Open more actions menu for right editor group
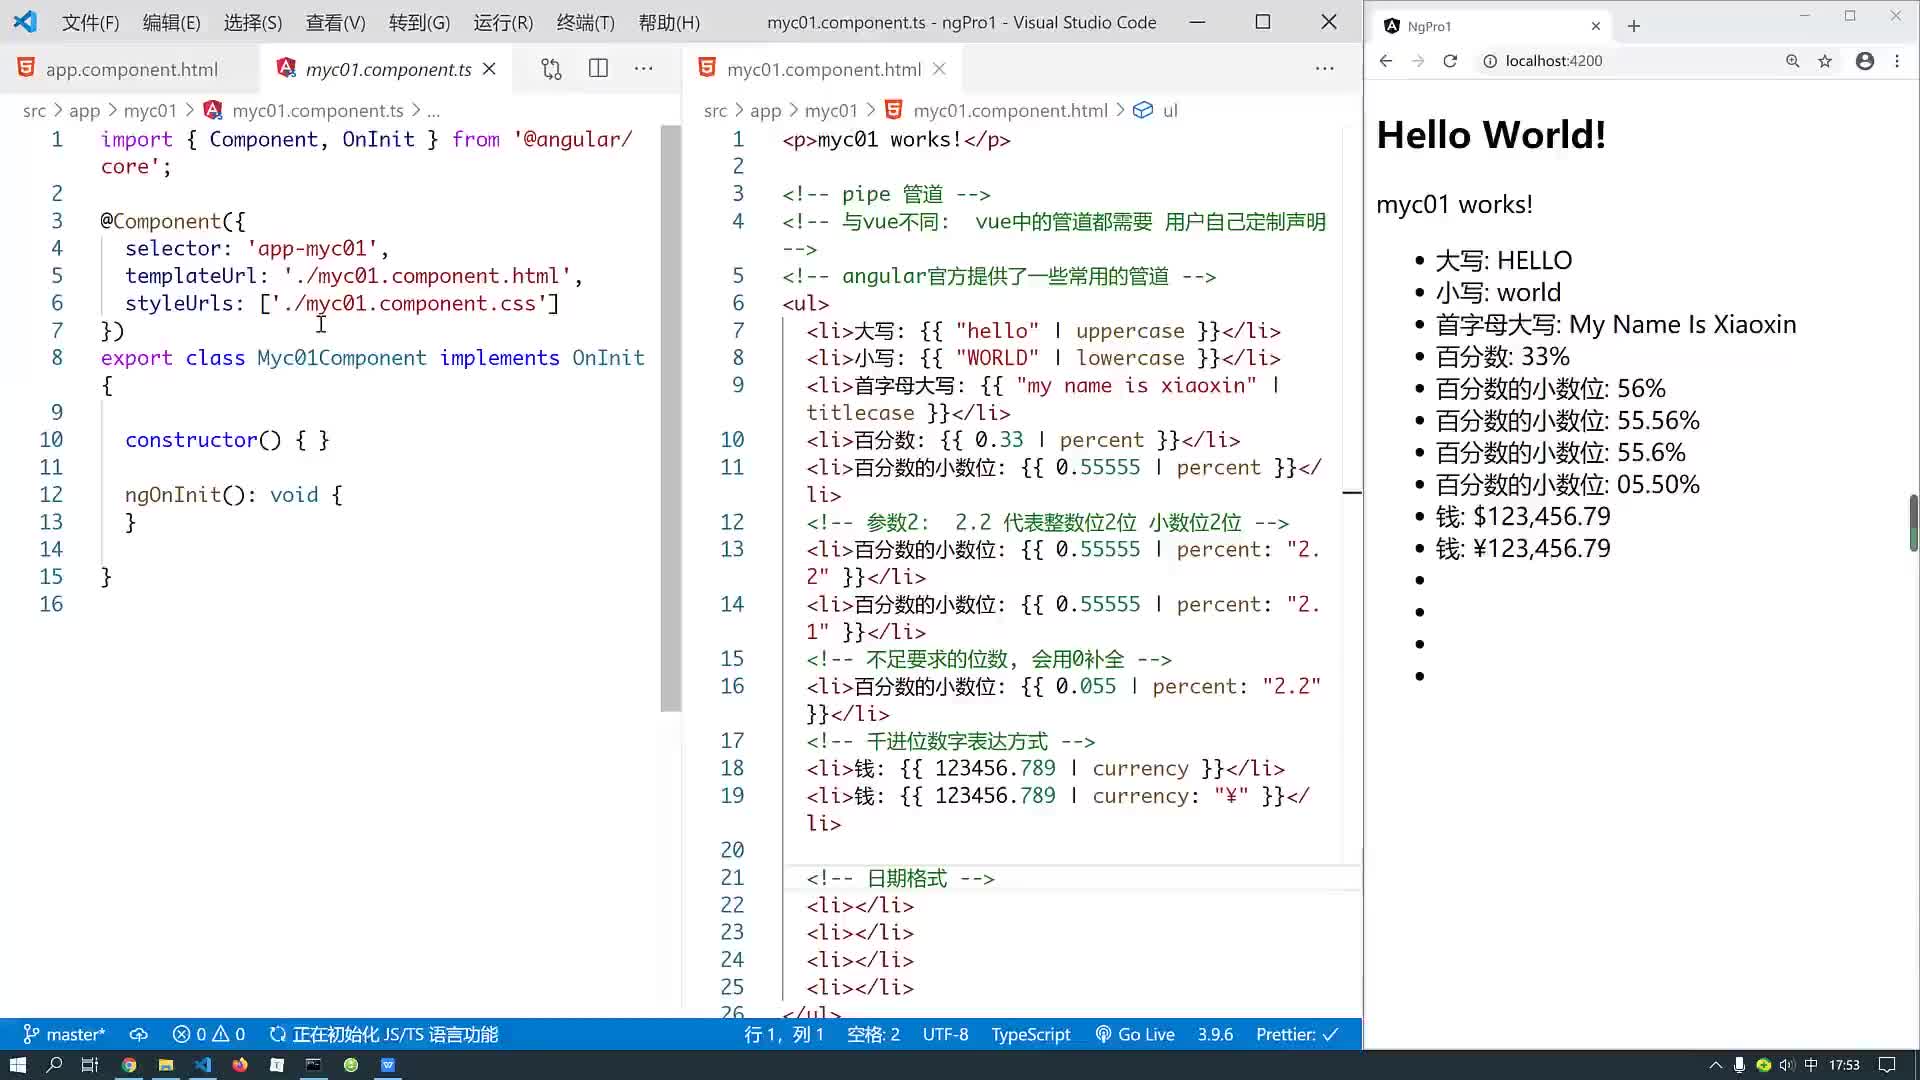 pos(1325,69)
